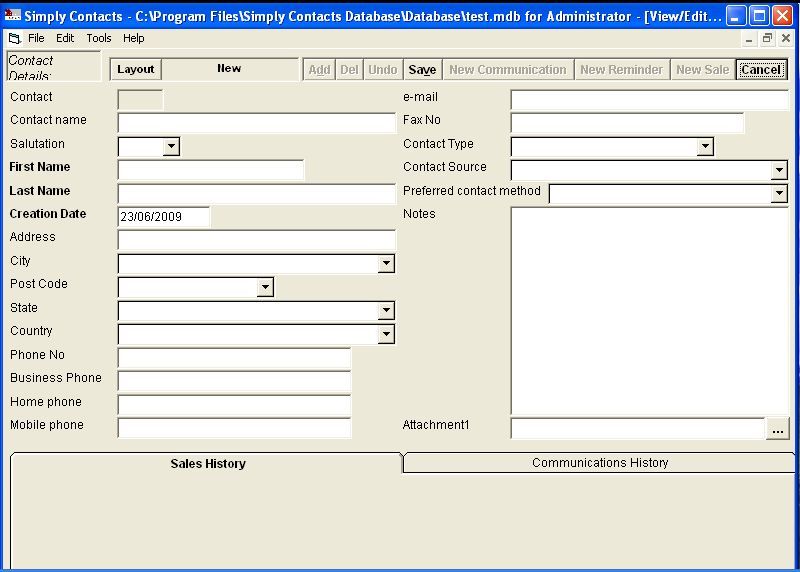Click the Layout button
The width and height of the screenshot is (800, 572).
[136, 69]
